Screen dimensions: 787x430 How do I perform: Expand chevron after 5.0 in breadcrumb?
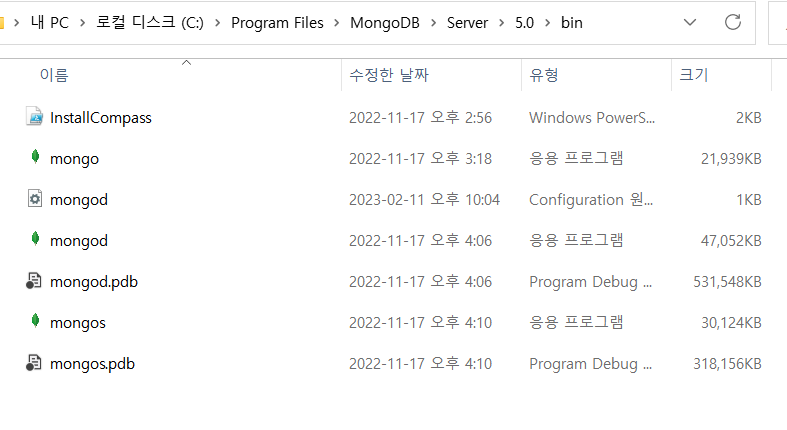[x=548, y=23]
